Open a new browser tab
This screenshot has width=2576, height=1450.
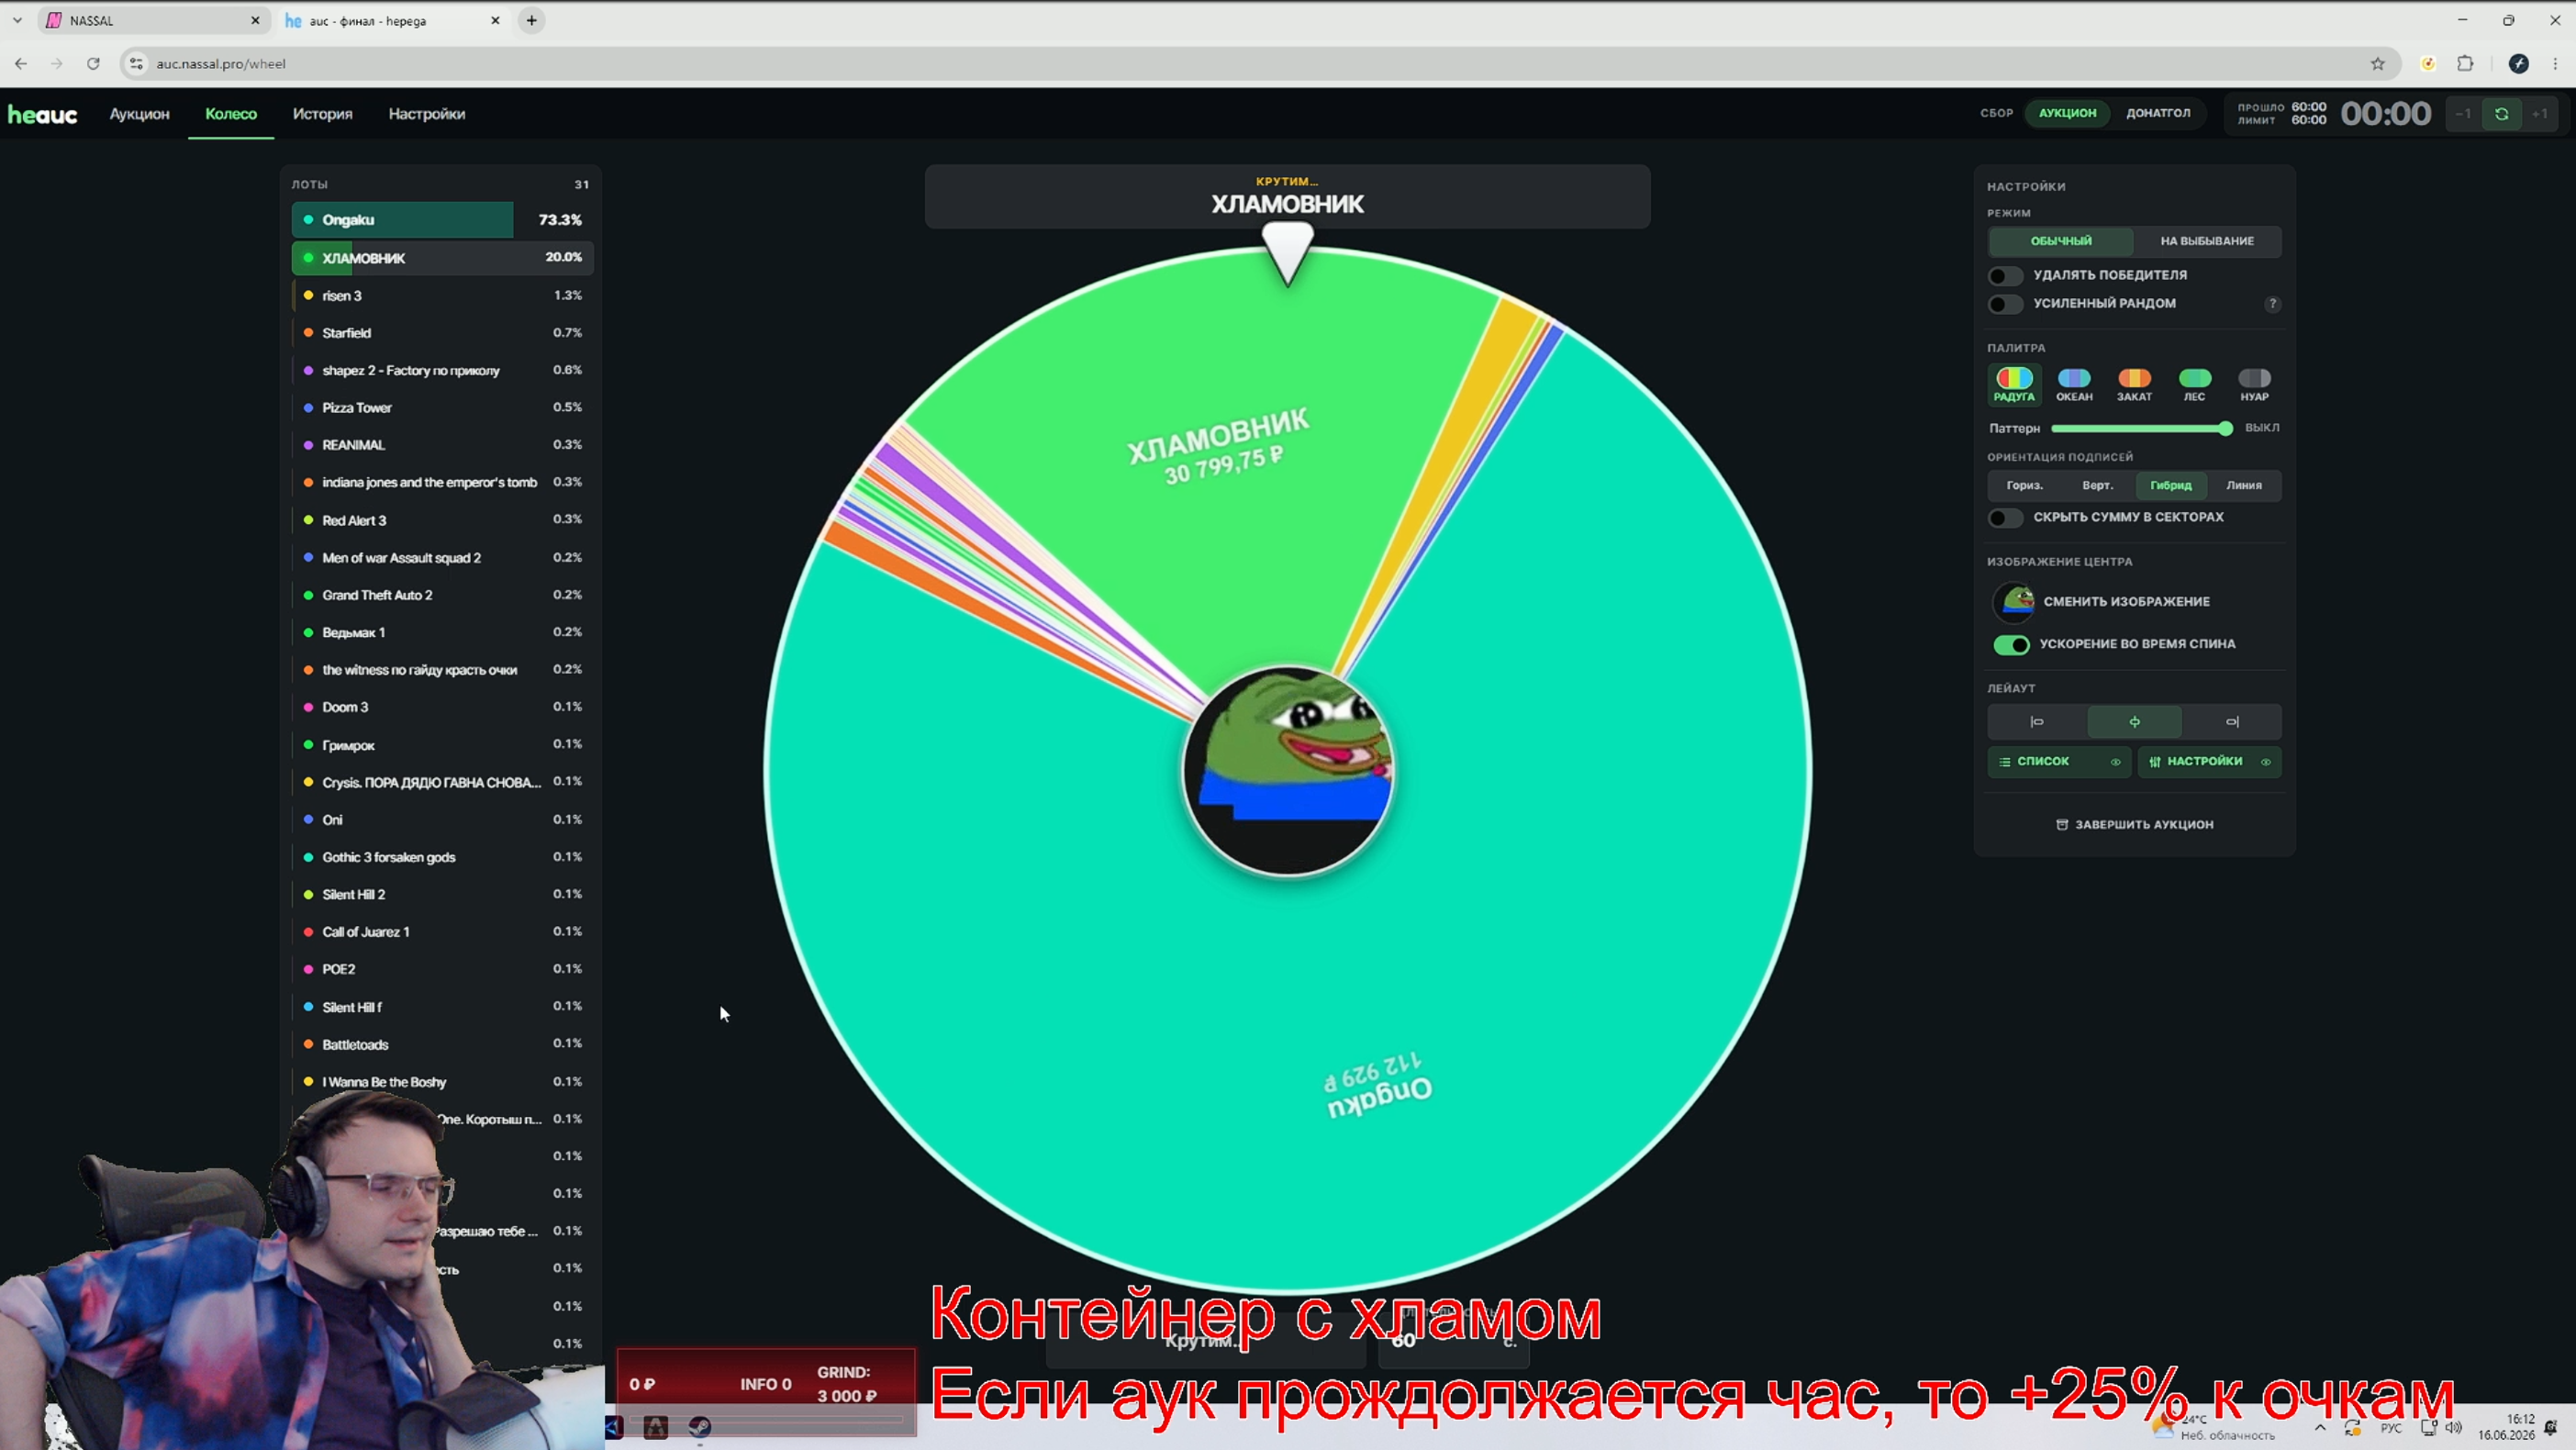click(x=532, y=20)
